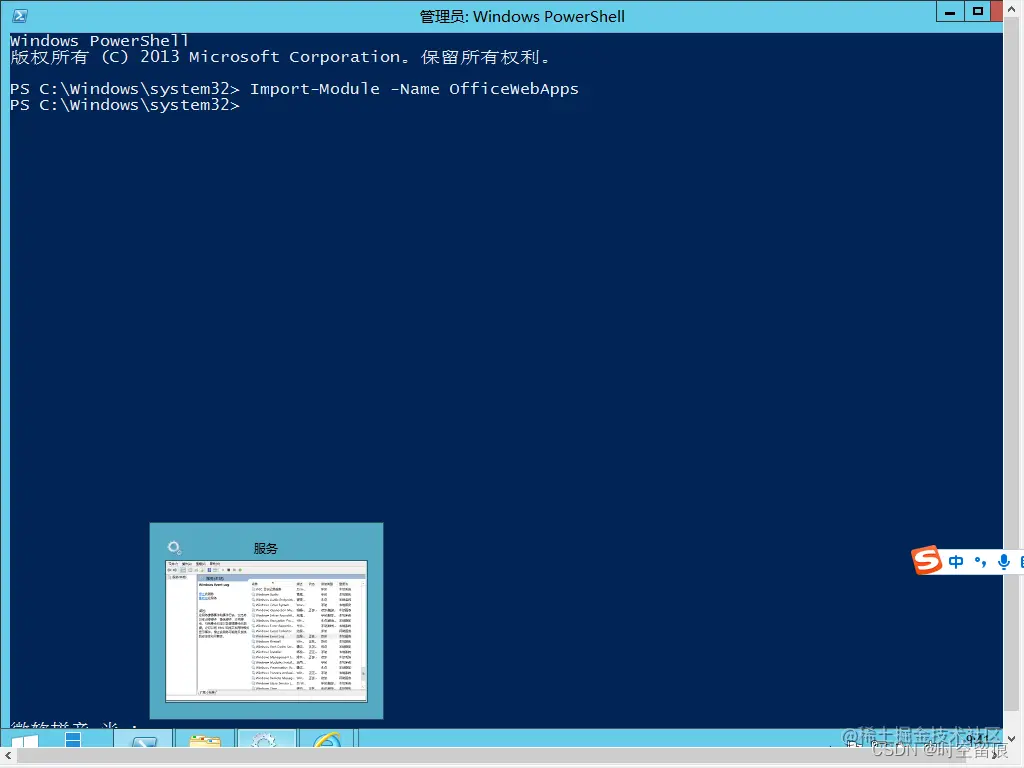This screenshot has height=768, width=1024.
Task: Open File Explorer from the taskbar
Action: point(205,739)
